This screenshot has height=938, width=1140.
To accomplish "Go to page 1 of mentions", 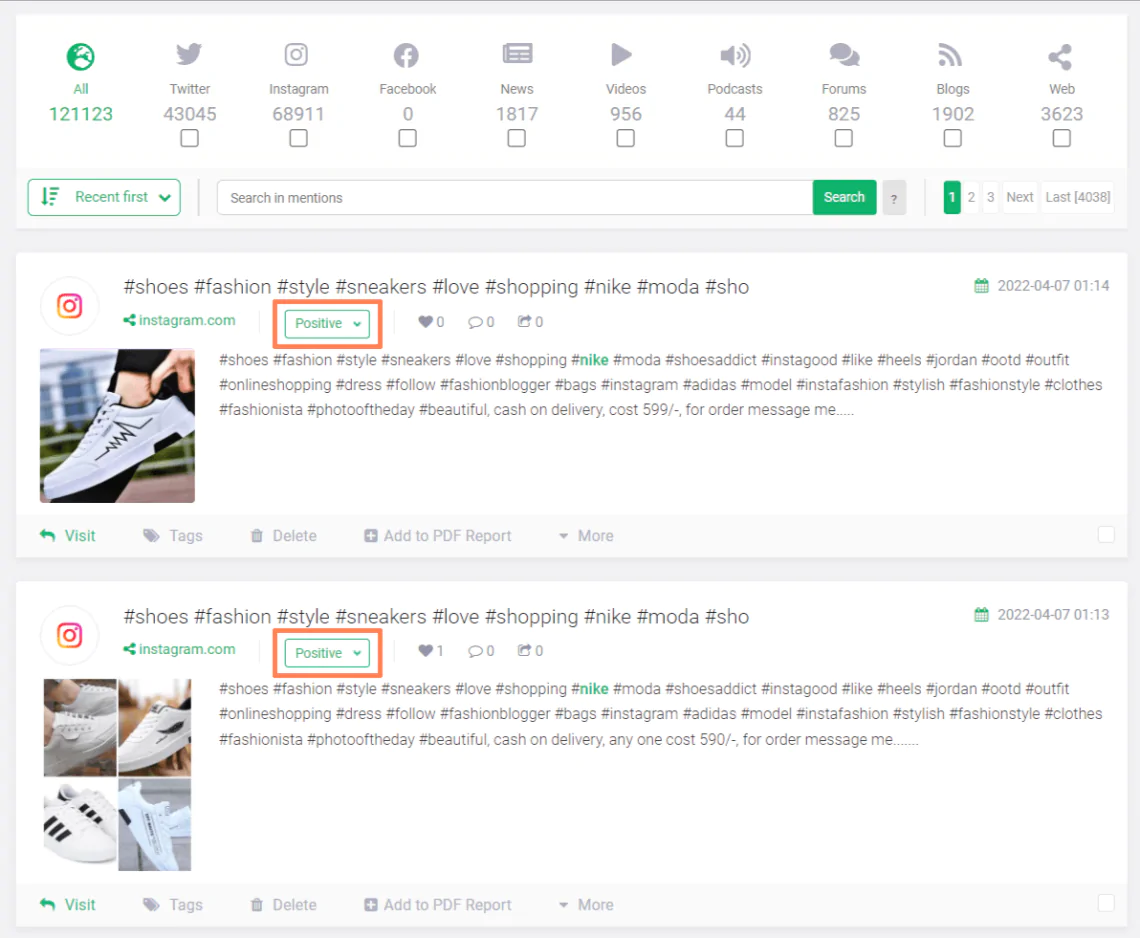I will [952, 197].
